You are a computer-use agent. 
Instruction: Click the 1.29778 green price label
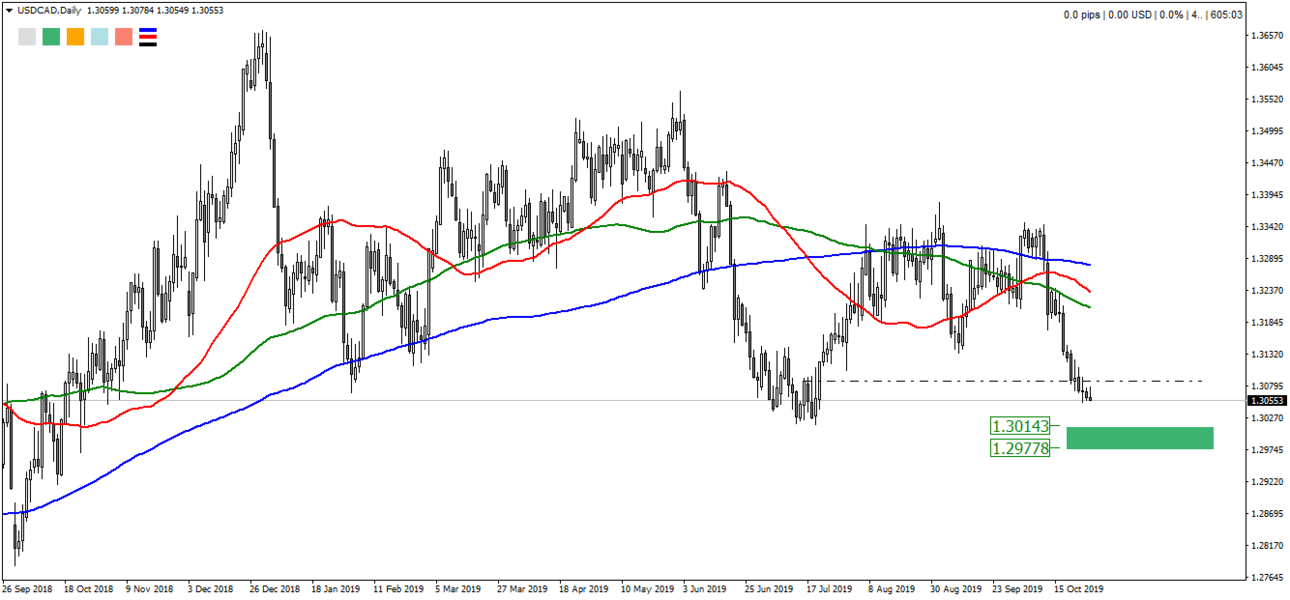1020,448
